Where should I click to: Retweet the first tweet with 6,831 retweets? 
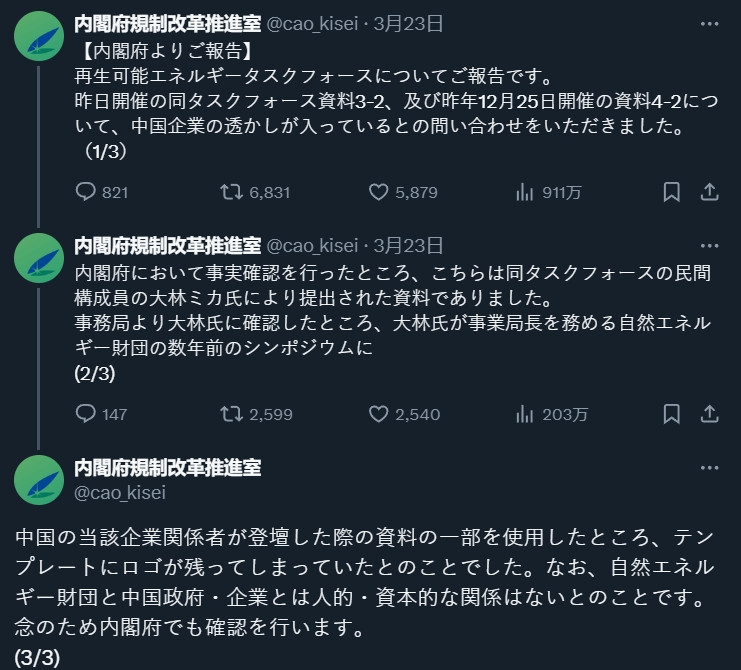(x=231, y=192)
